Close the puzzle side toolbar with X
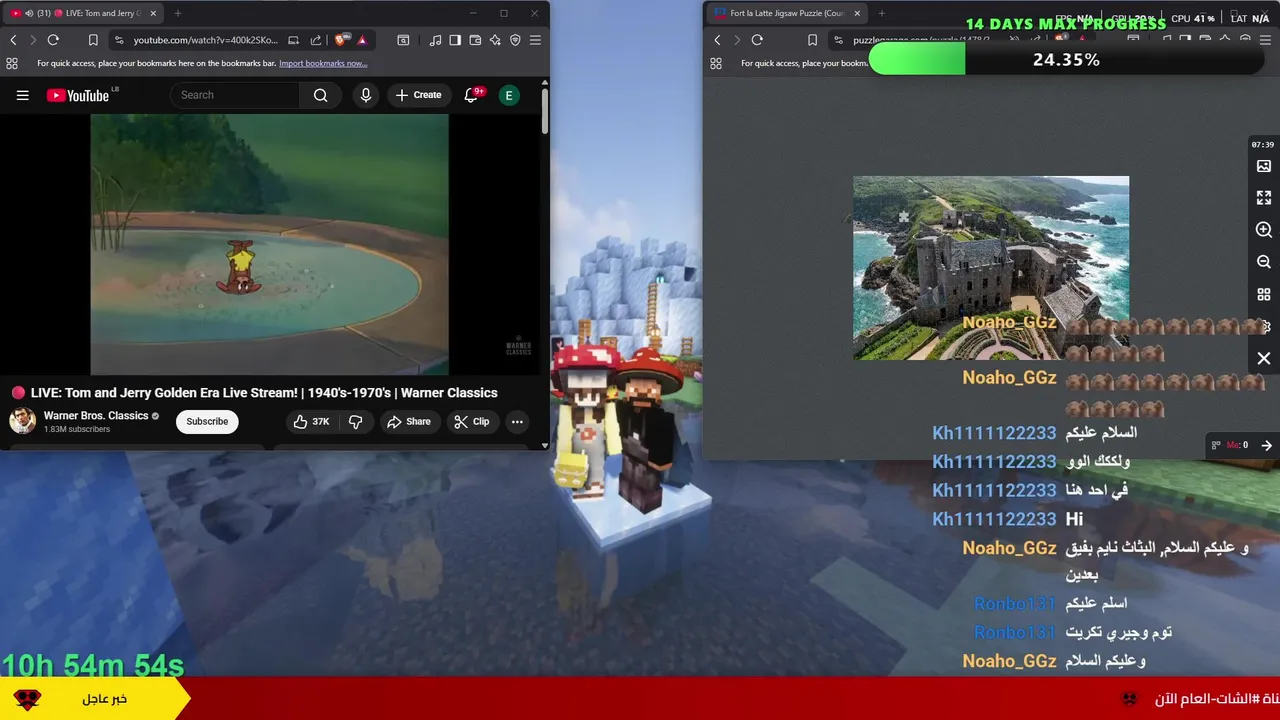The height and width of the screenshot is (720, 1280). pos(1264,358)
